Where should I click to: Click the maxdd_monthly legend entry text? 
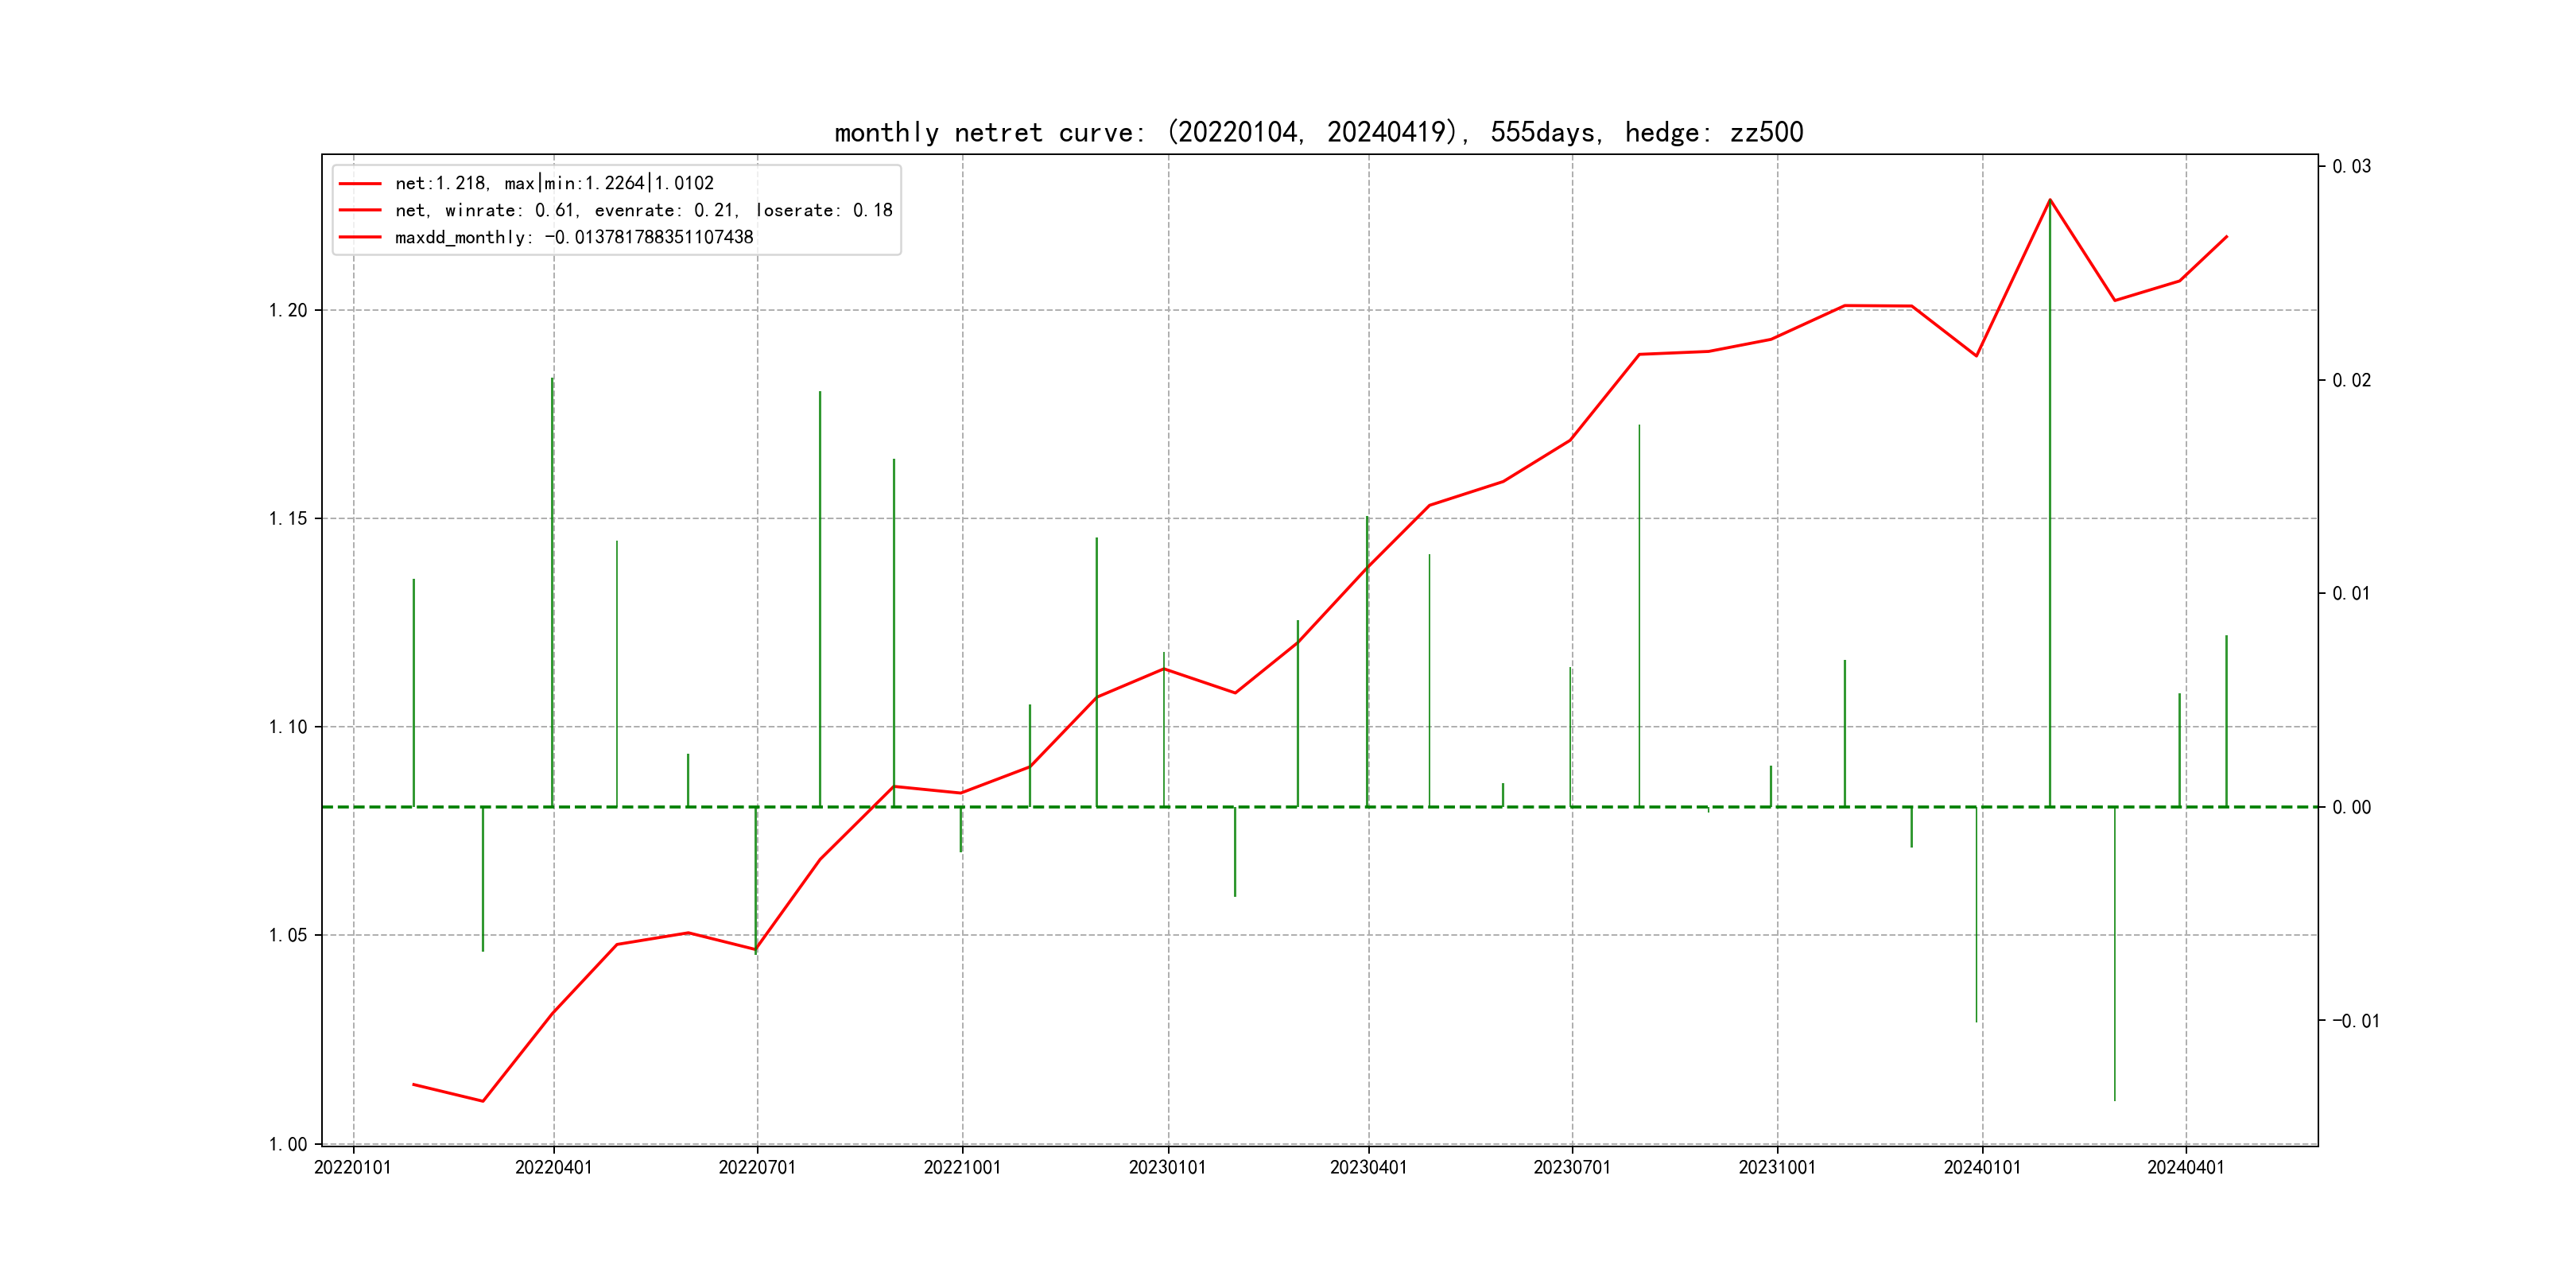(574, 237)
